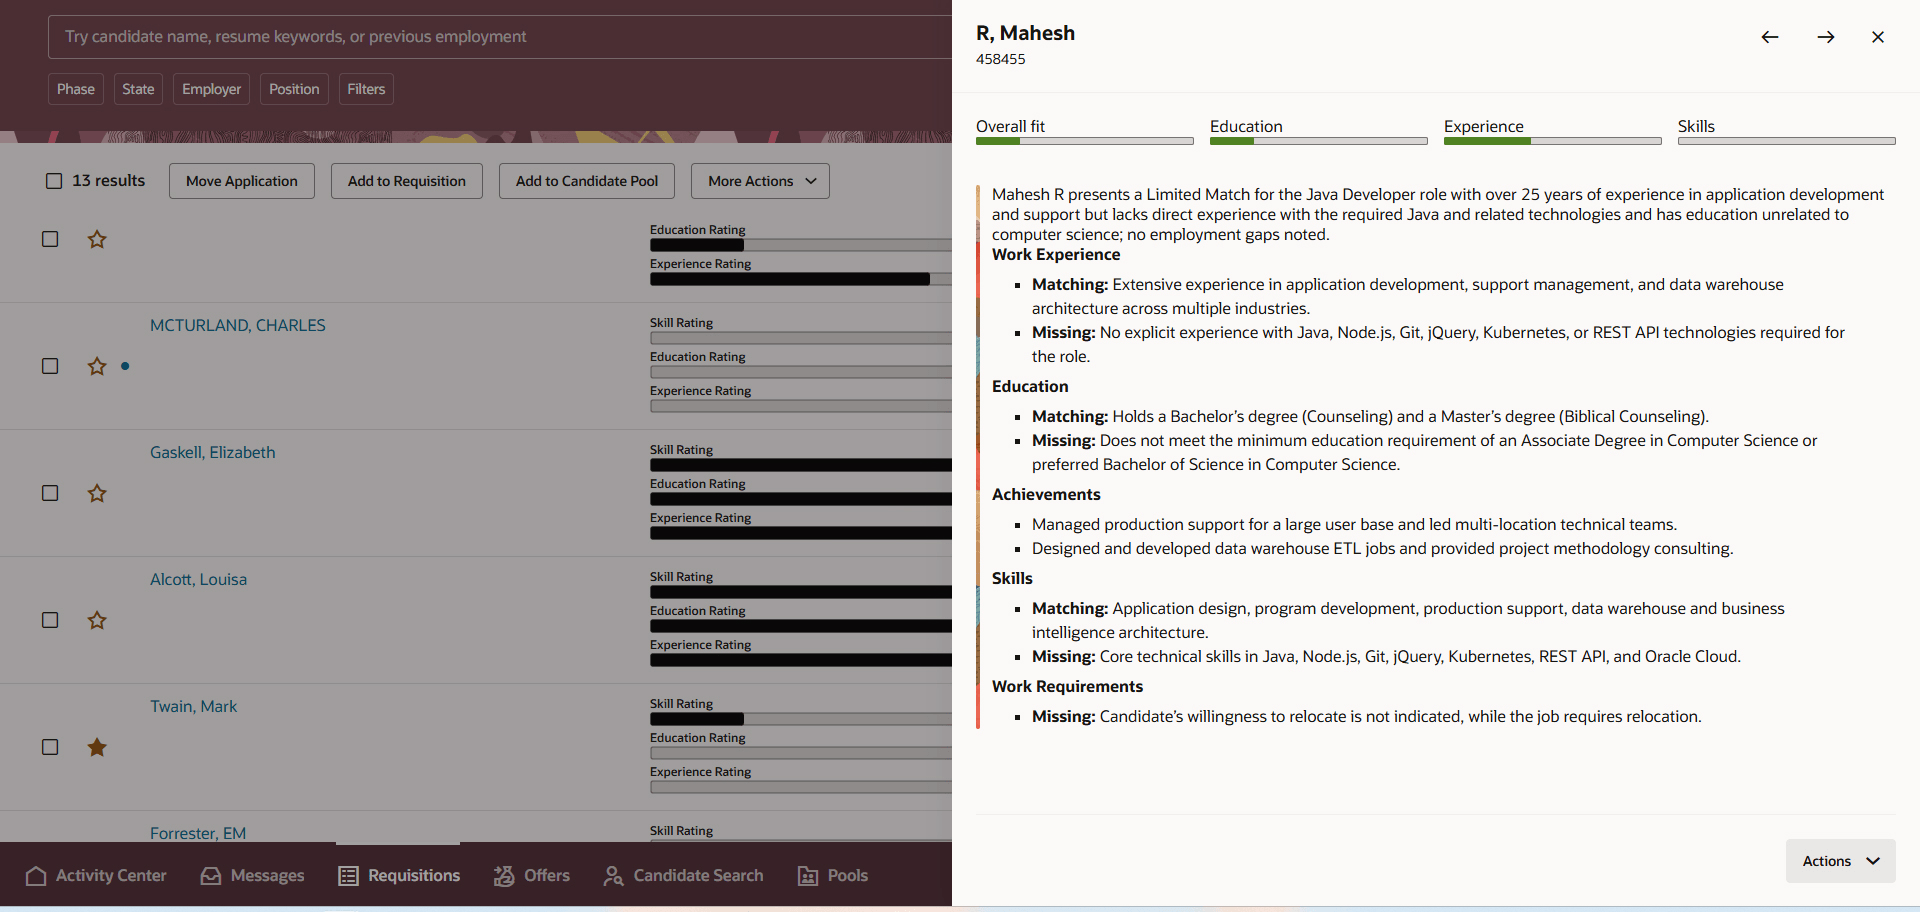Screen dimensions: 1920x912
Task: Open Twain, Mark candidate link
Action: point(193,706)
